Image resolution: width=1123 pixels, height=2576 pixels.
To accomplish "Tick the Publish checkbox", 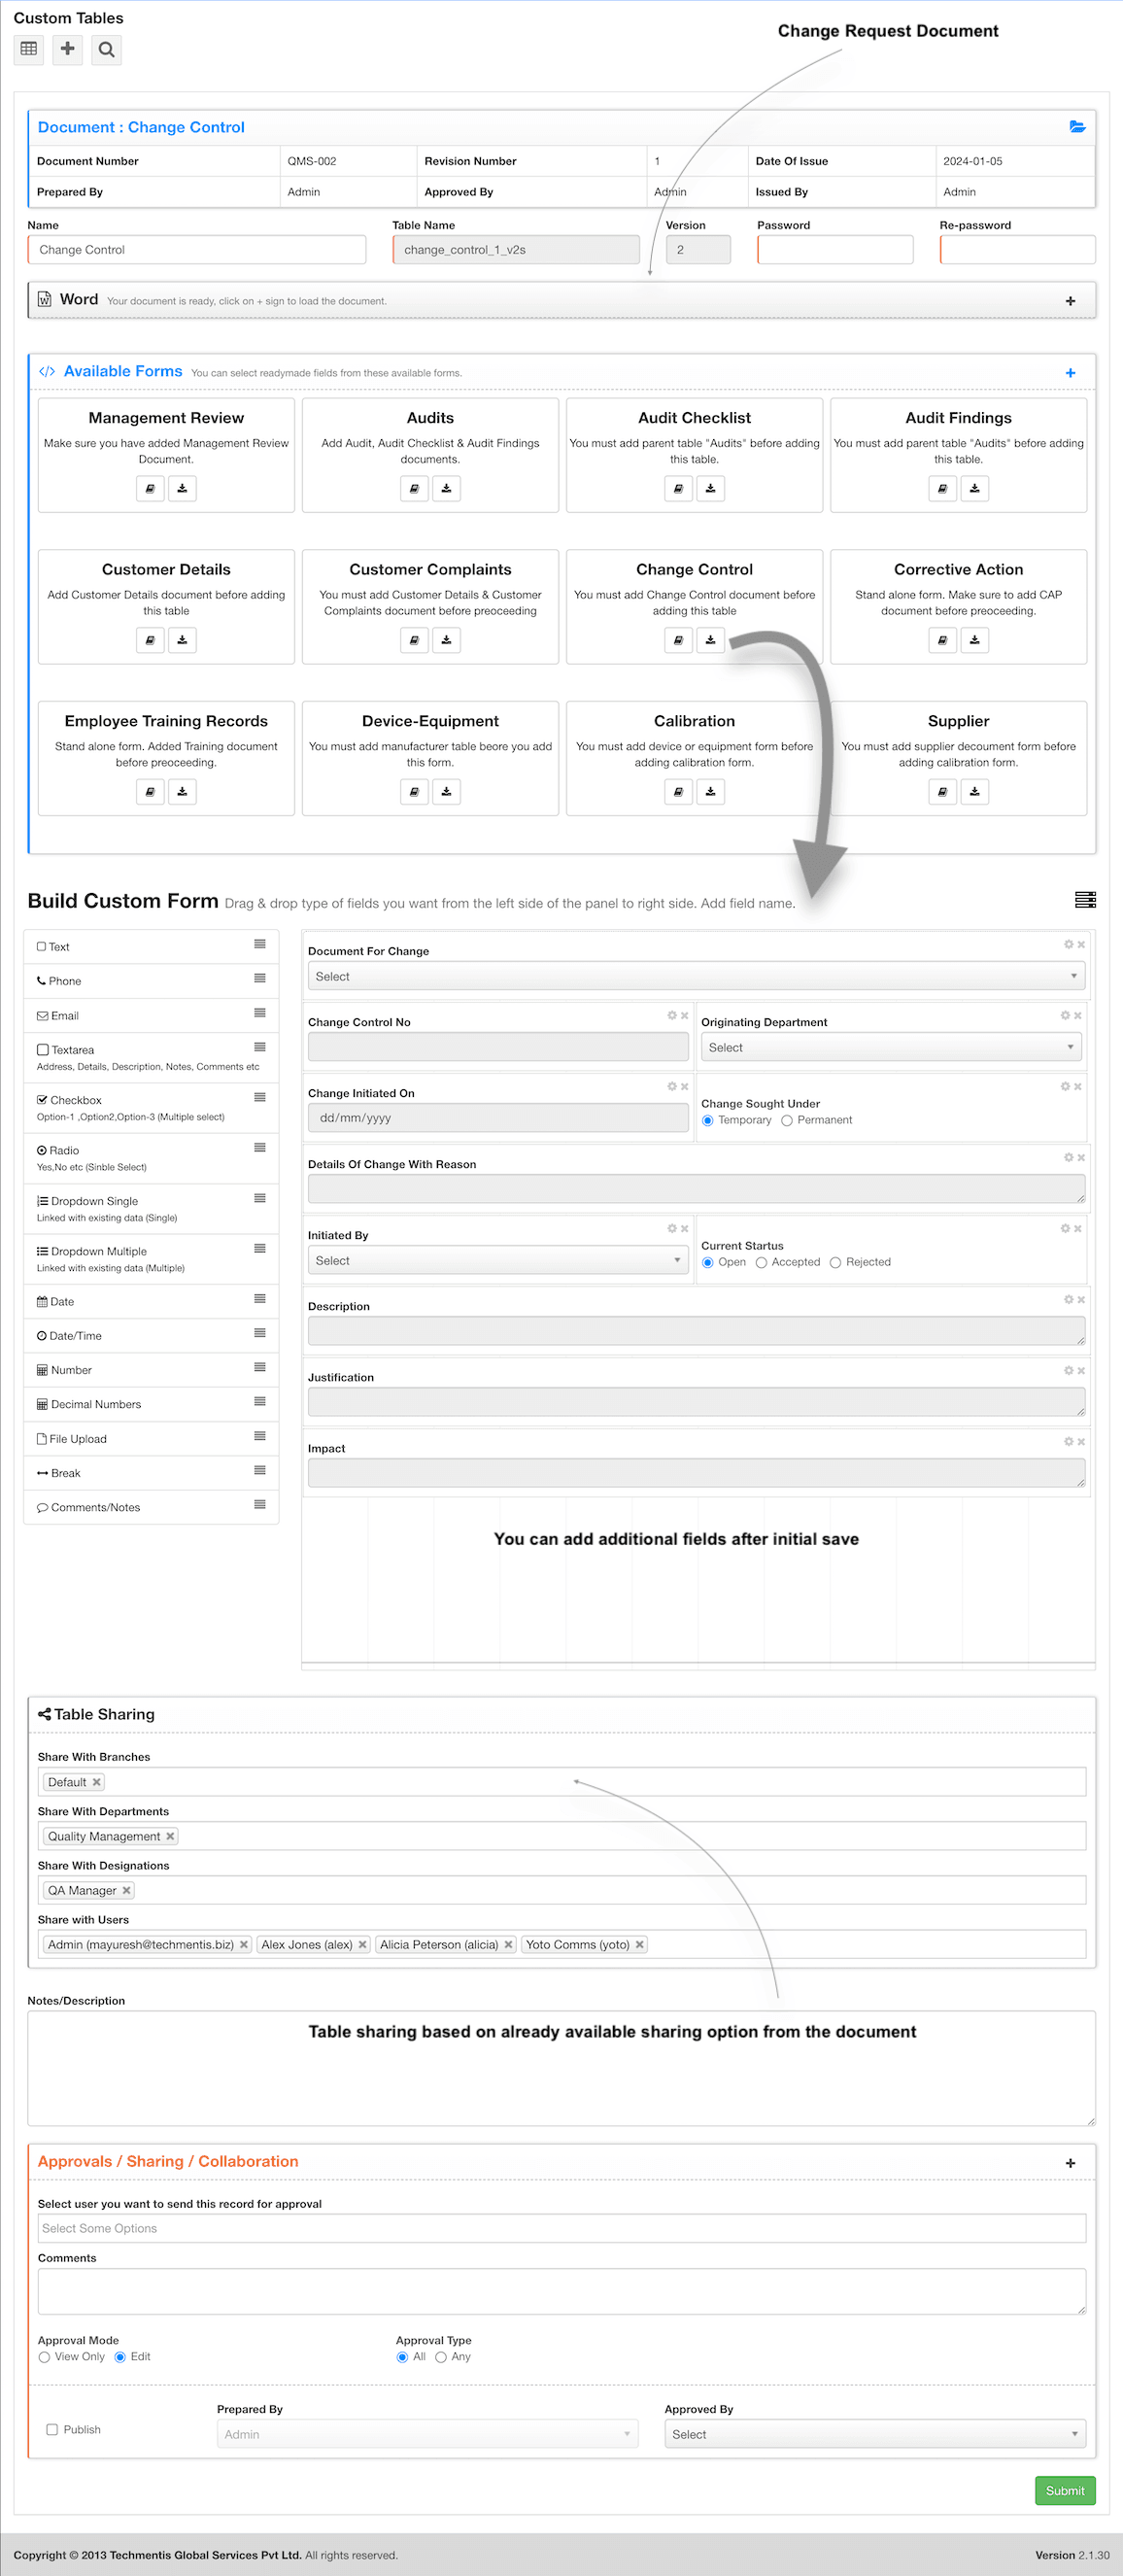I will click(52, 2429).
